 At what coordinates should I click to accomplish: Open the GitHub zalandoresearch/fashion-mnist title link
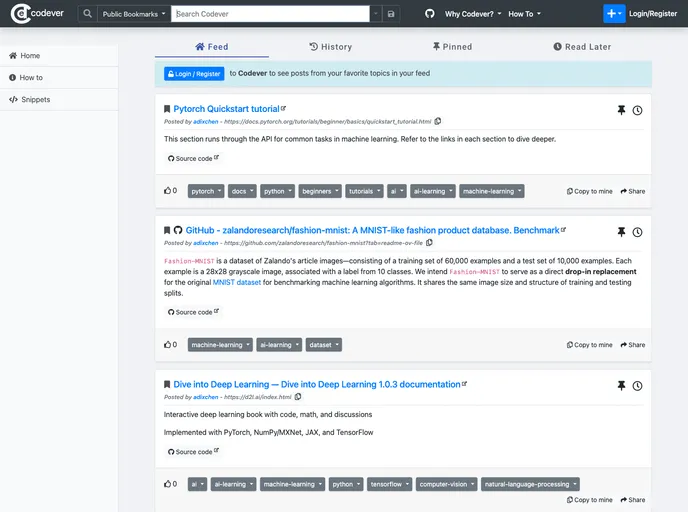coord(373,230)
